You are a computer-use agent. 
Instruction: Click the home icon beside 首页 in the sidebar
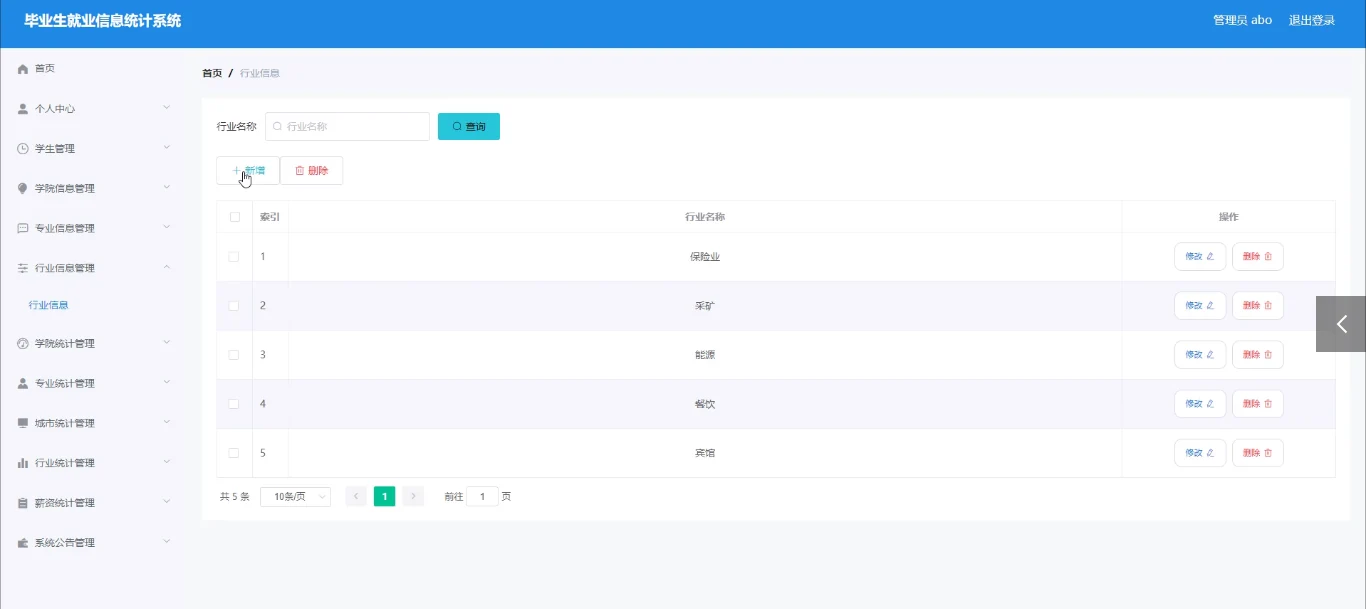pos(23,69)
